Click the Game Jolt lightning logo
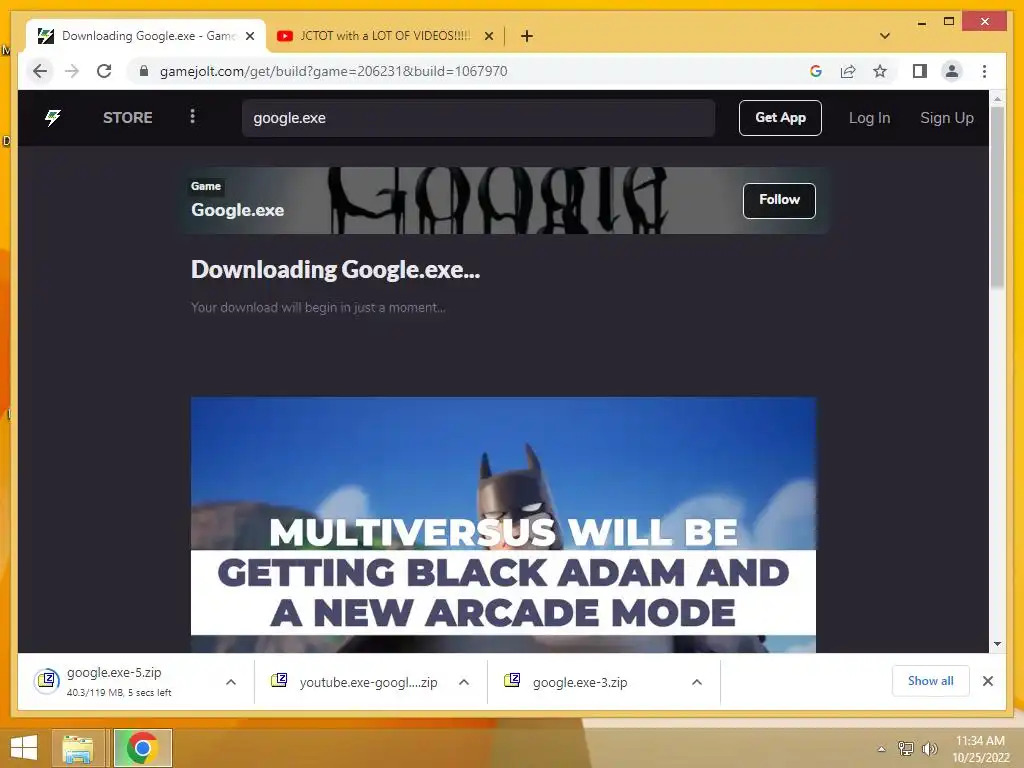1024x768 pixels. coord(53,118)
